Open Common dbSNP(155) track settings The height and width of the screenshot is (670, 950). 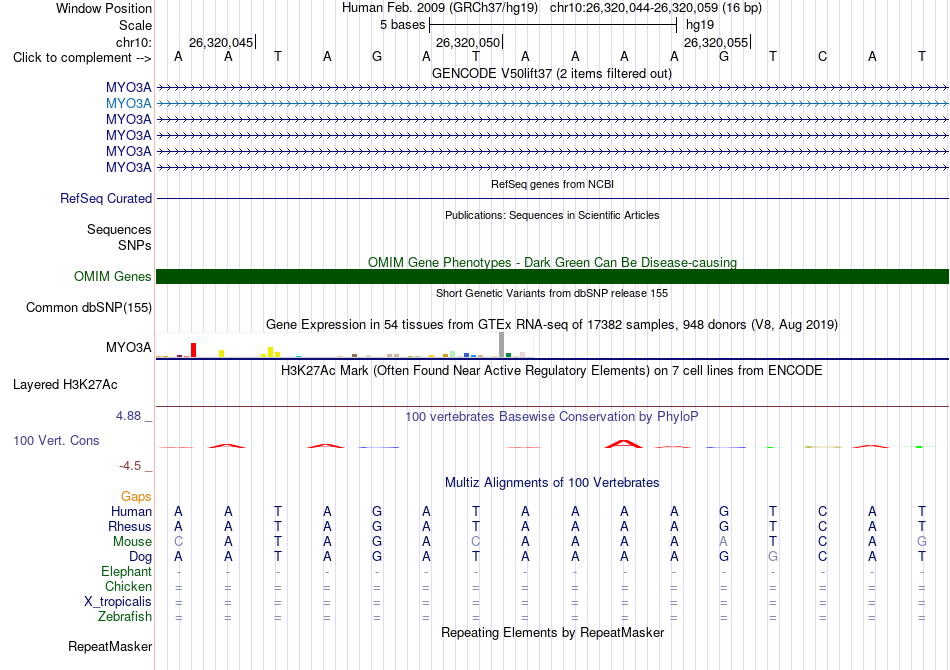[89, 308]
